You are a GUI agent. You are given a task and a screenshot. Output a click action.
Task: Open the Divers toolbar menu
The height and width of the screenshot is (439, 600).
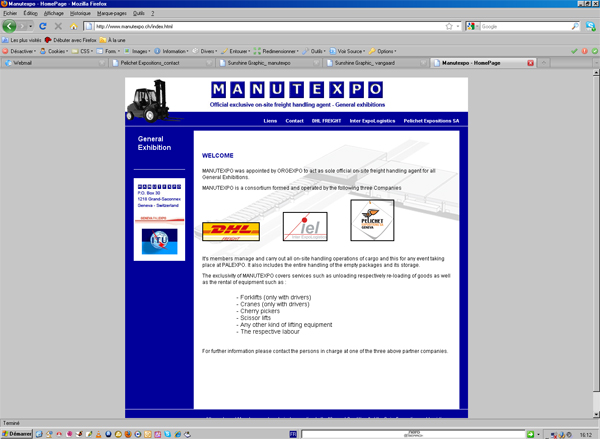coord(205,51)
